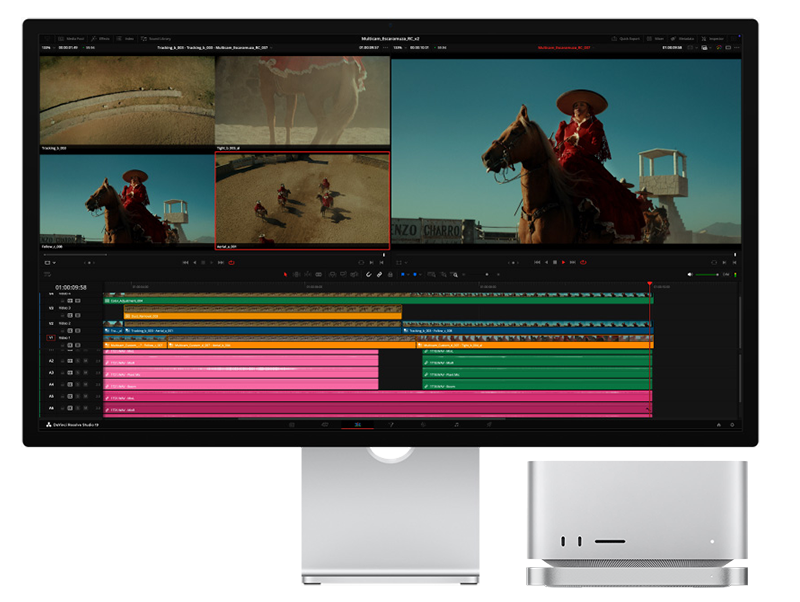Open the Mixer panel

pos(656,38)
